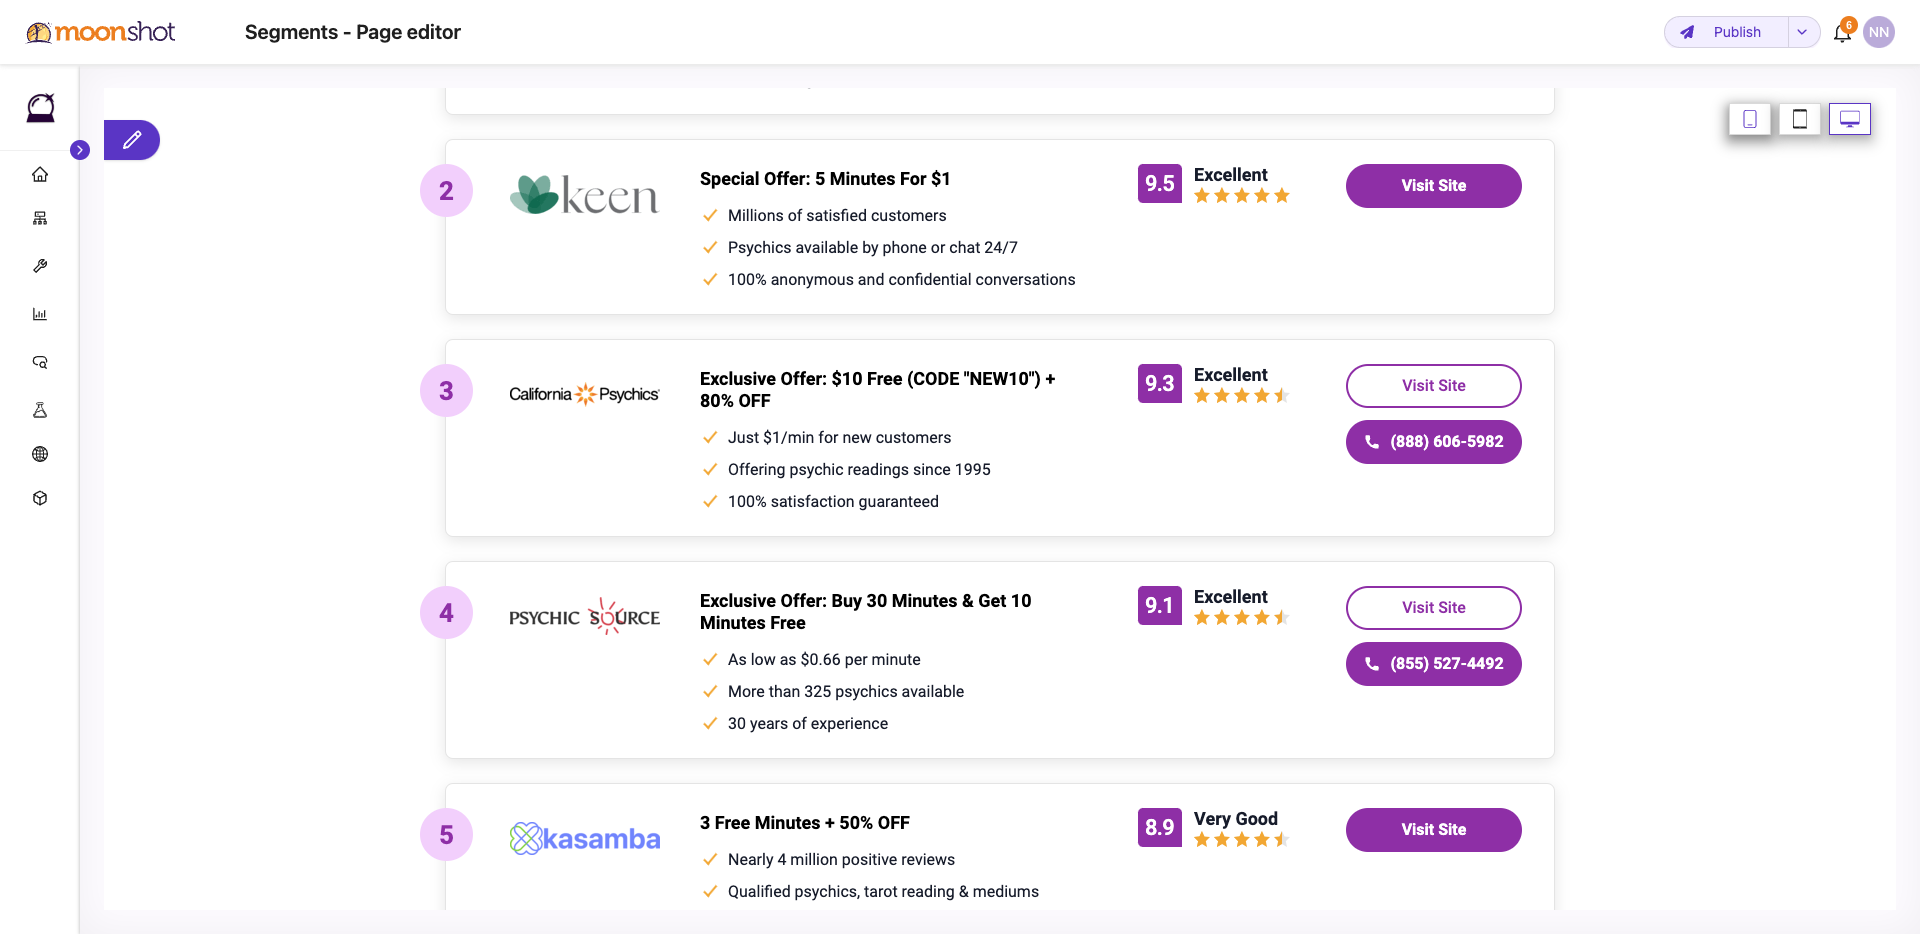Click the Kasamba logo
Screen dimensions: 1920x934
pos(584,838)
